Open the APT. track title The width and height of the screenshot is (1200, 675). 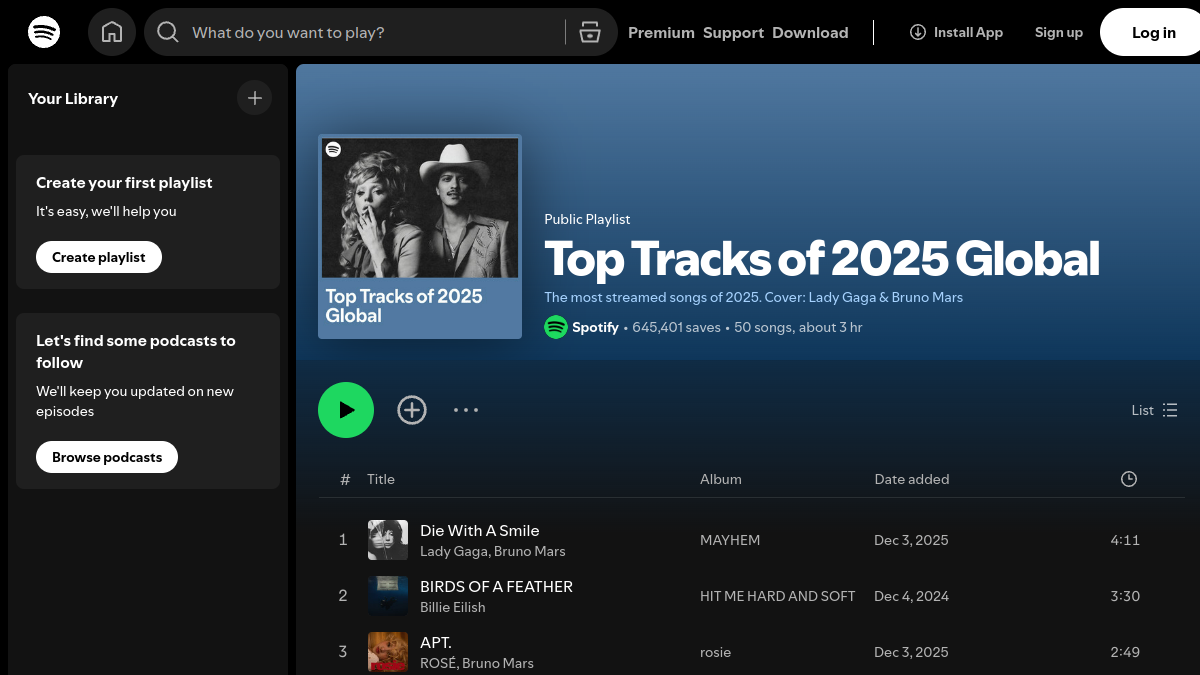point(436,642)
